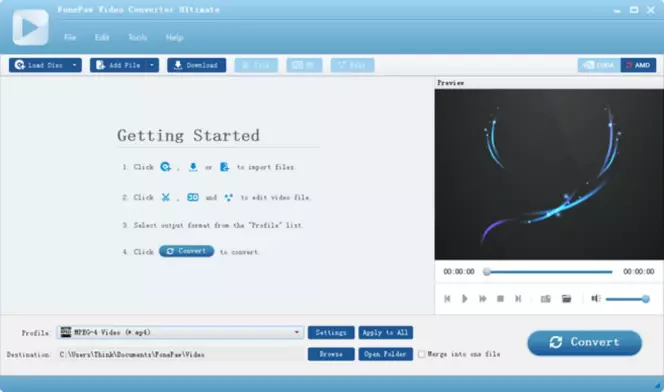The image size is (664, 392).
Task: Expand the Load Disc dropdown arrow
Action: pos(75,65)
